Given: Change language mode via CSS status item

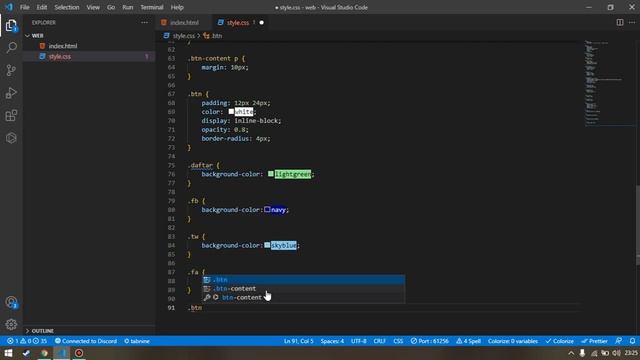Looking at the screenshot, I should coord(398,341).
